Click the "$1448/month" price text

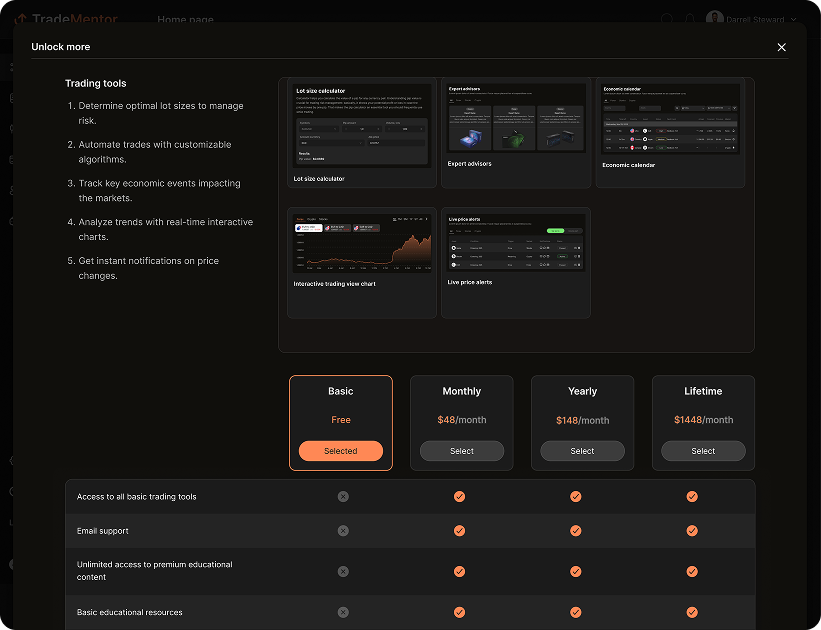coord(703,420)
